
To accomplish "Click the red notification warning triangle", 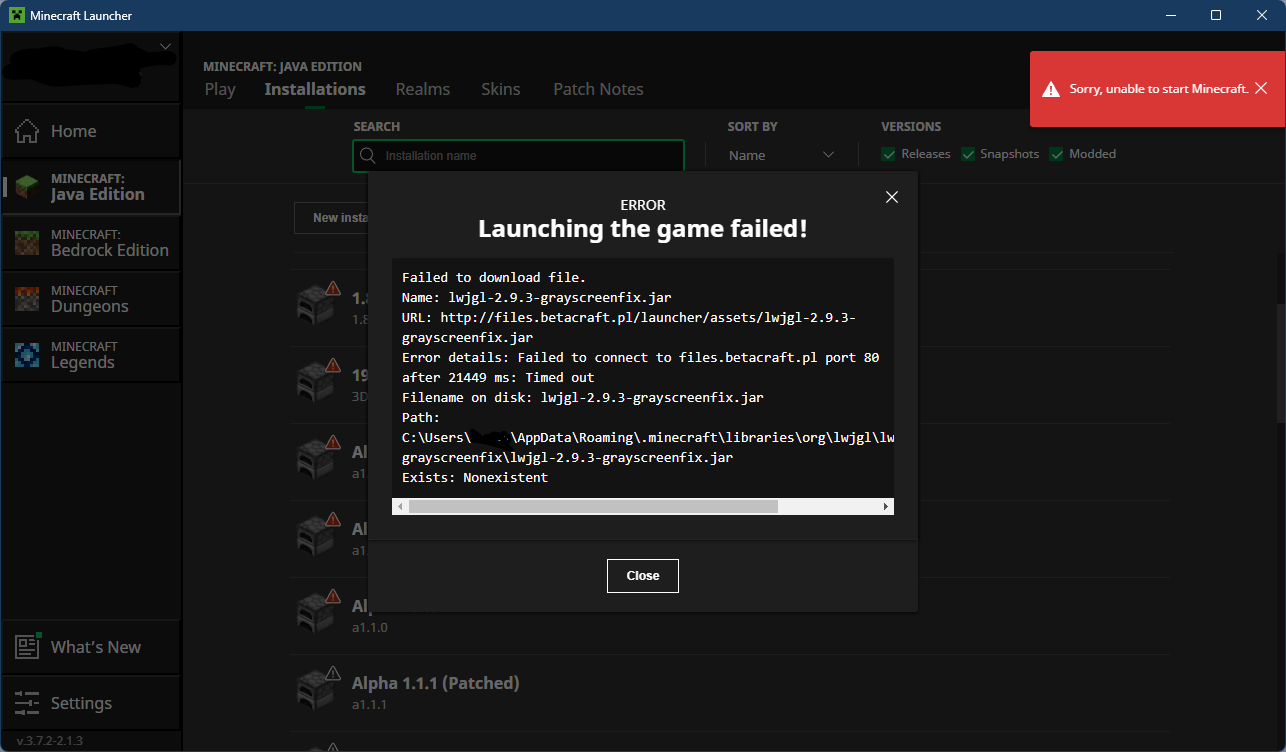I will [x=1050, y=89].
